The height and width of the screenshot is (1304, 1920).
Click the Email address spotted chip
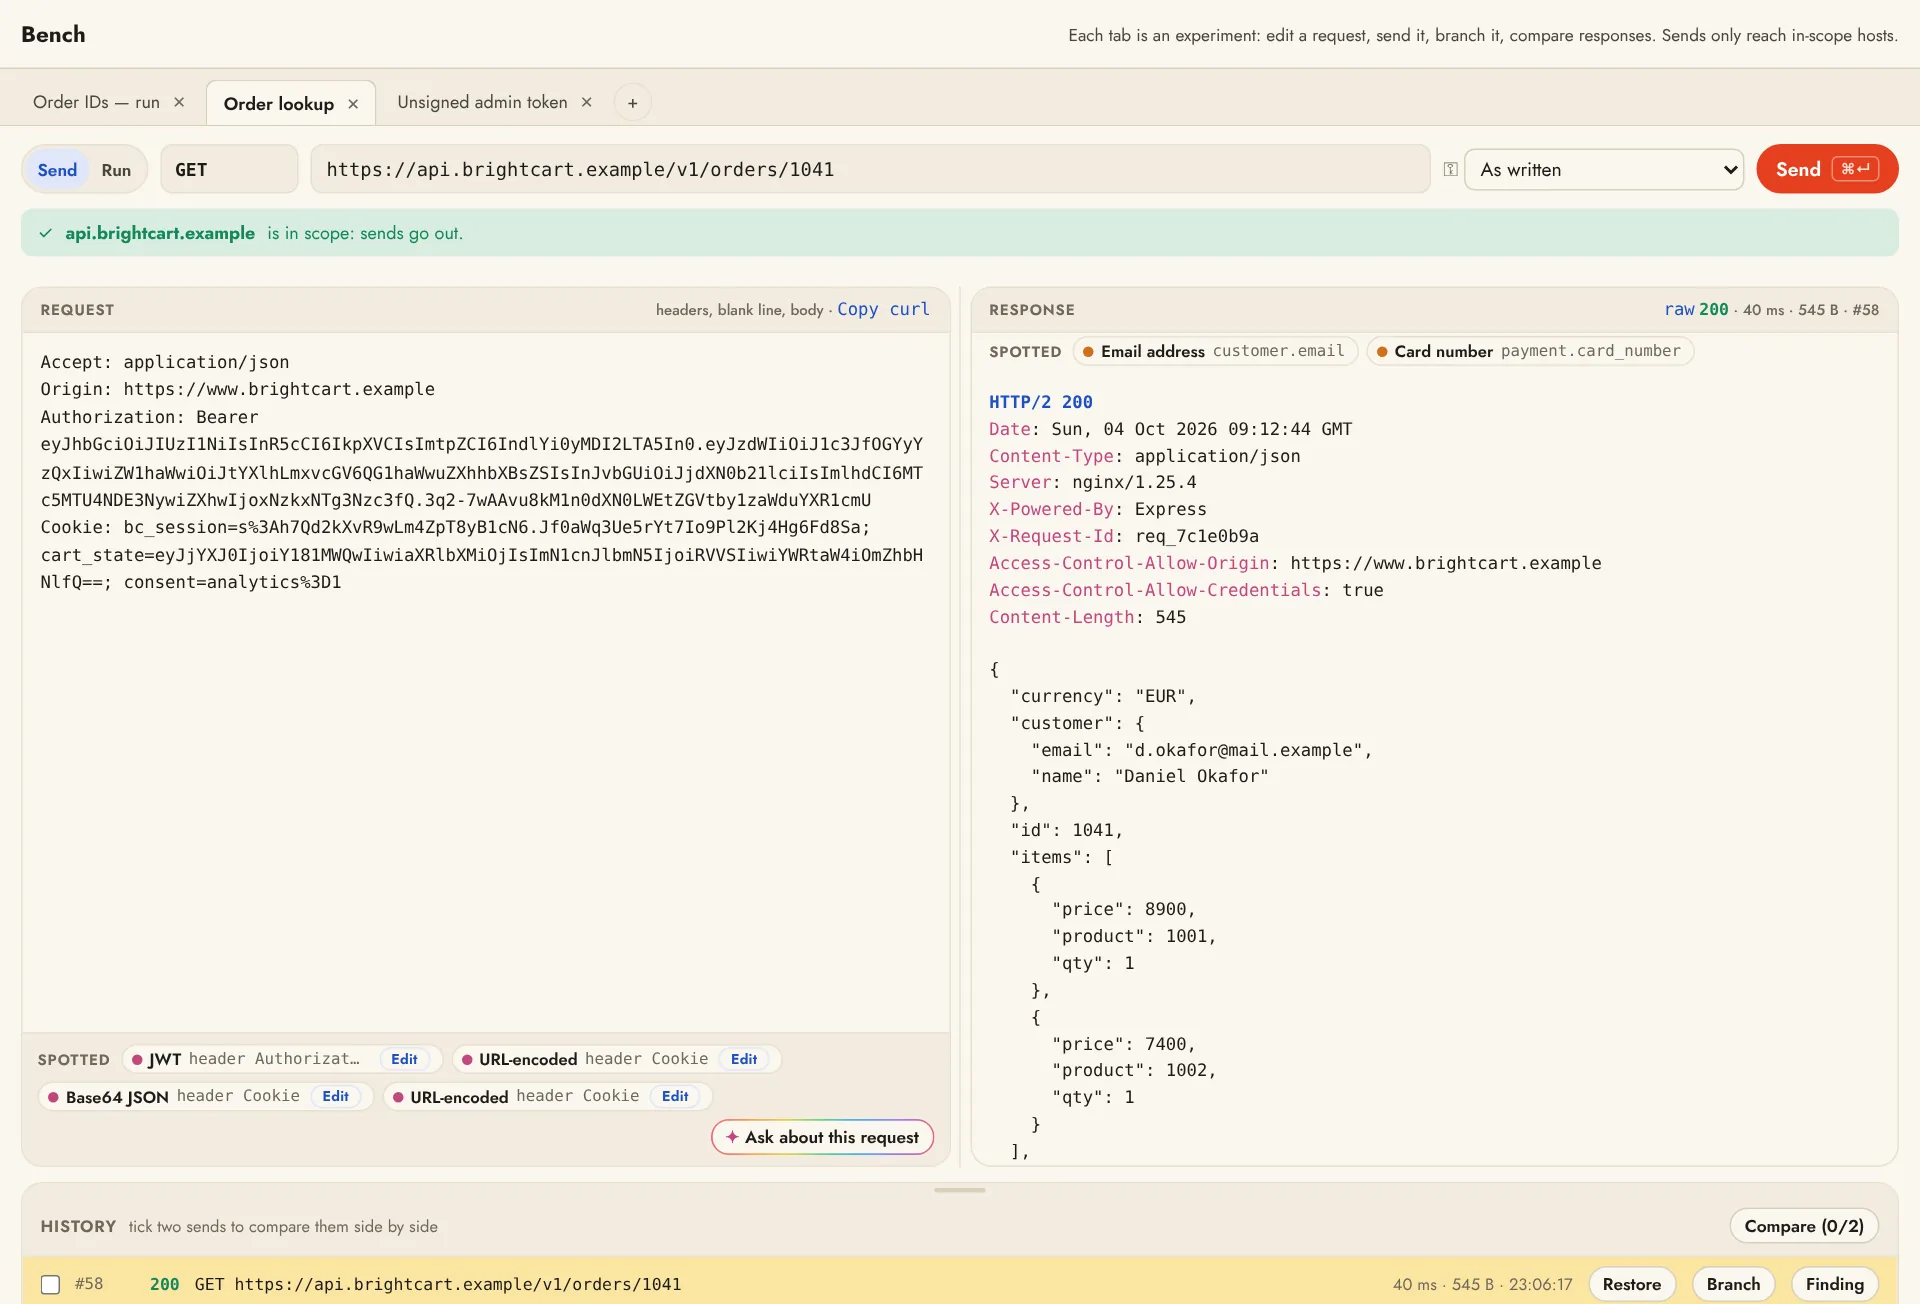click(1215, 351)
